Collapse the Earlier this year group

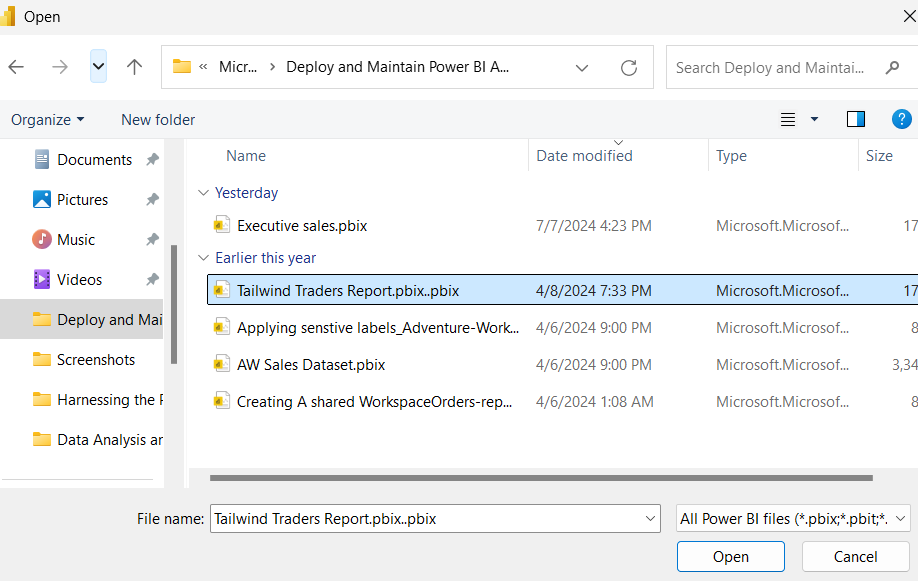tap(204, 258)
